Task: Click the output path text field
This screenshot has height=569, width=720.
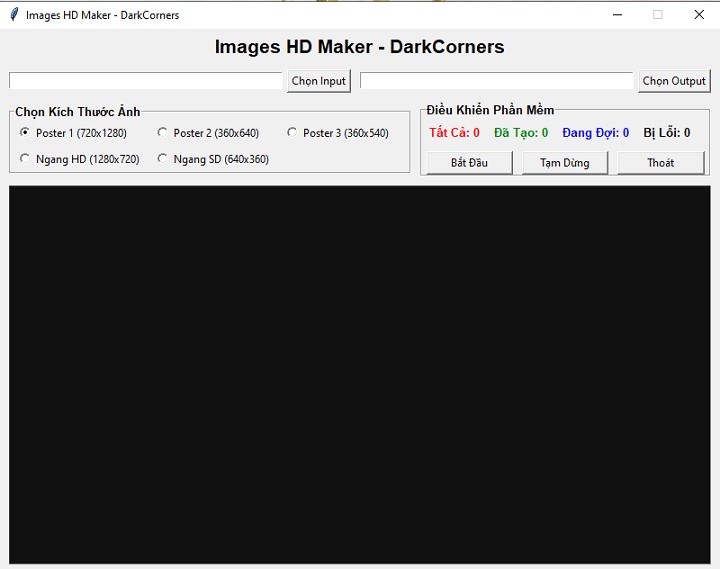Action: pyautogui.click(x=496, y=81)
